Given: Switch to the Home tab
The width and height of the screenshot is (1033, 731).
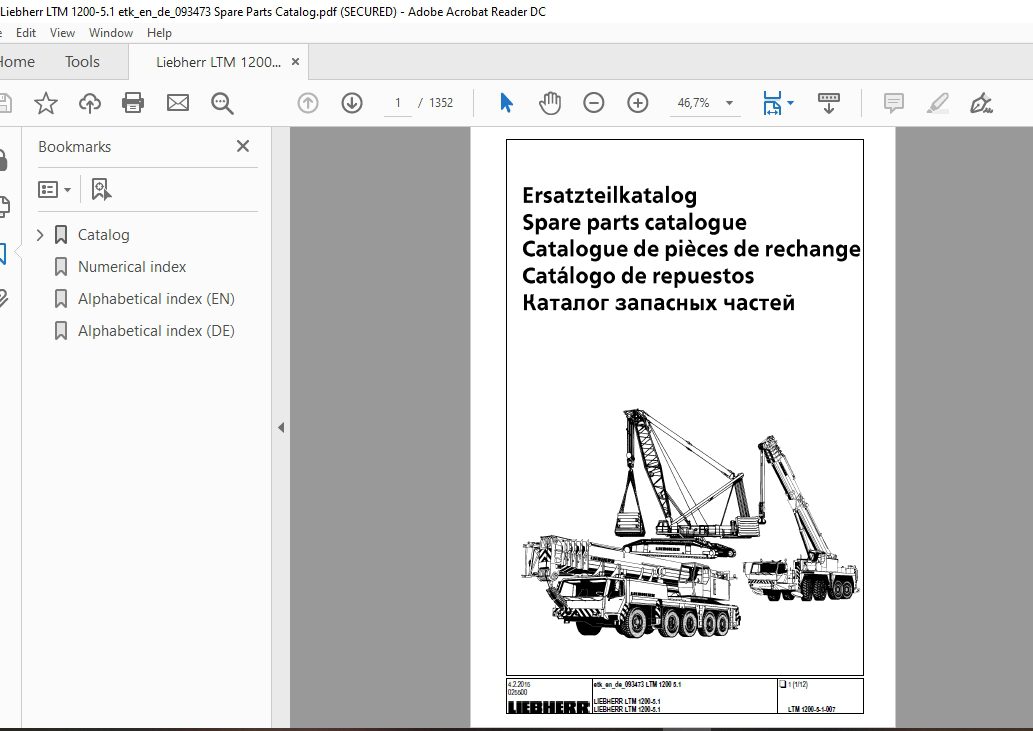Looking at the screenshot, I should [x=17, y=62].
